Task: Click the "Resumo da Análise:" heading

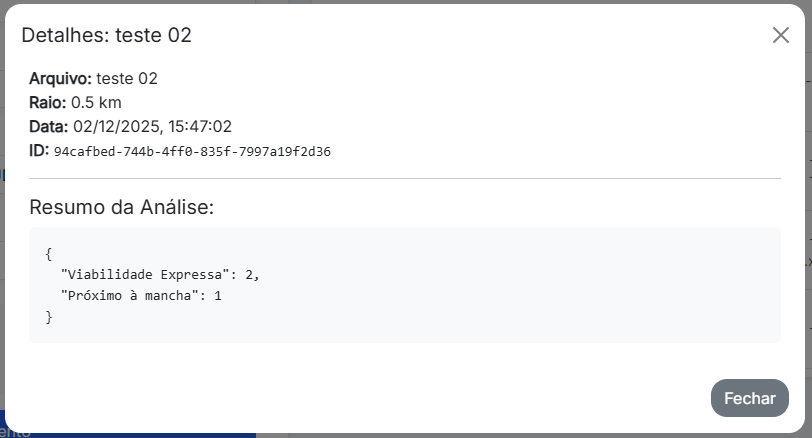Action: click(x=122, y=207)
